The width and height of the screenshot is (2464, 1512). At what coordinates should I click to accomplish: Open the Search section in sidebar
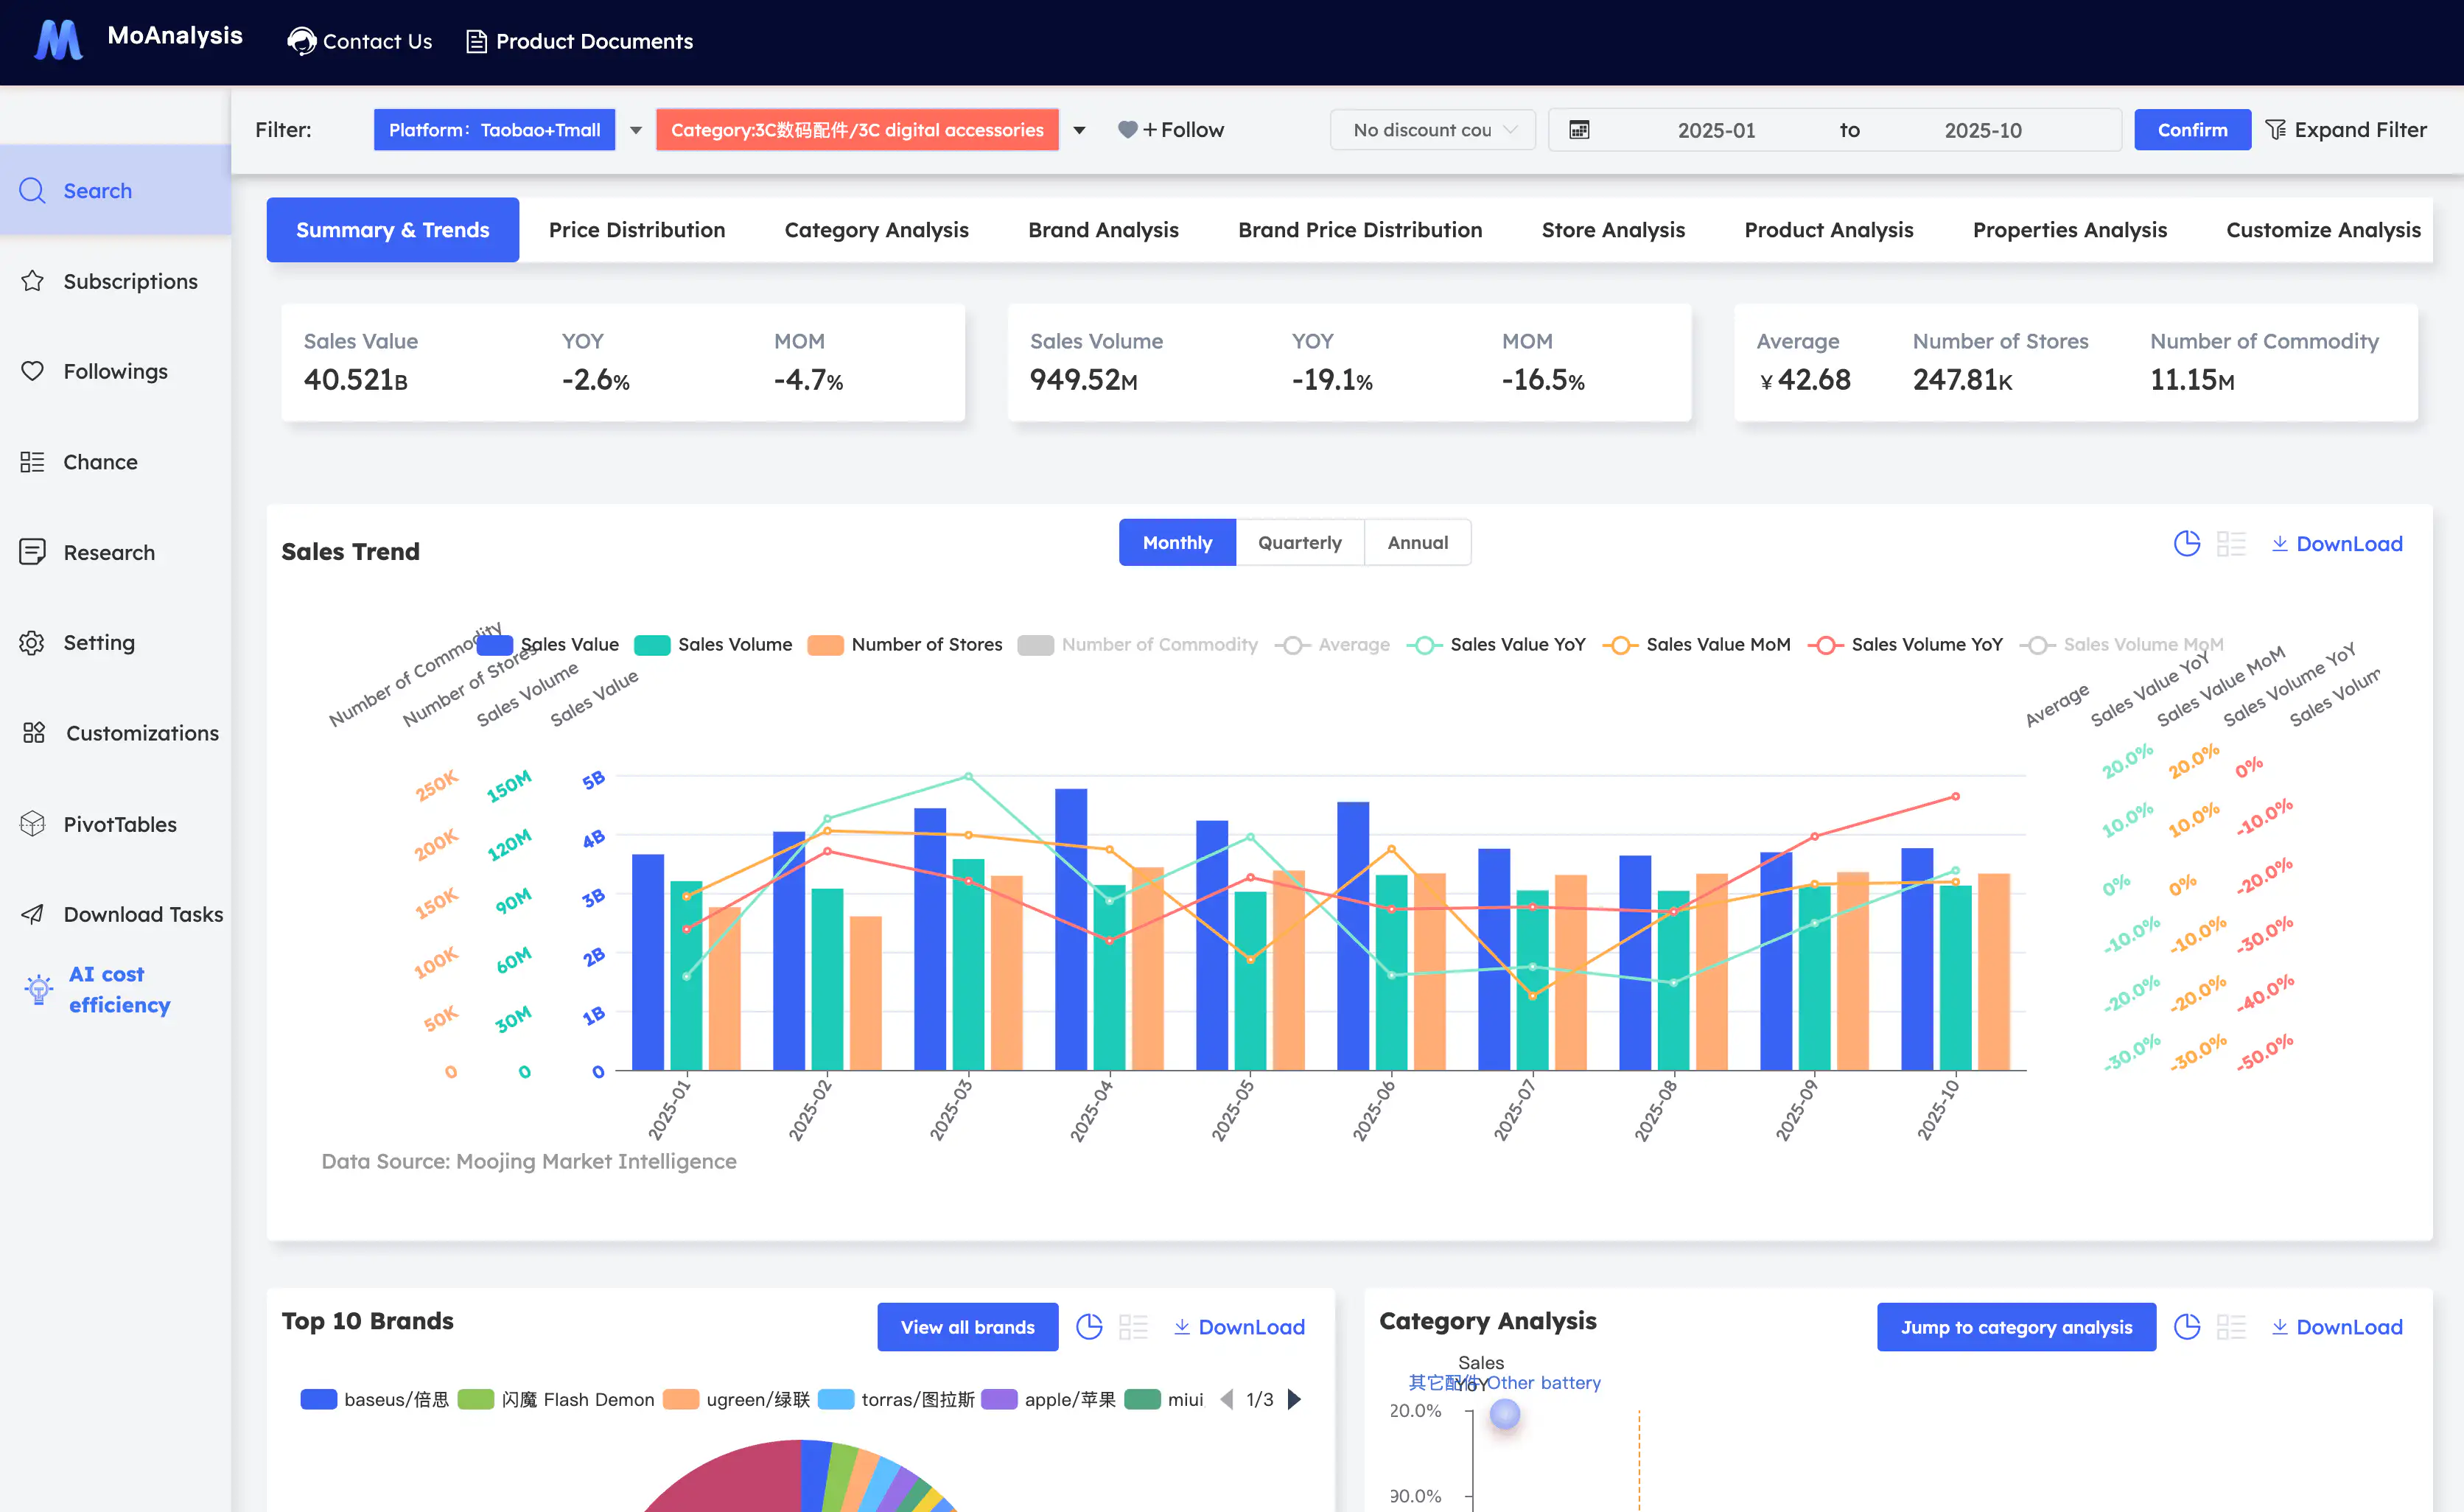point(97,190)
